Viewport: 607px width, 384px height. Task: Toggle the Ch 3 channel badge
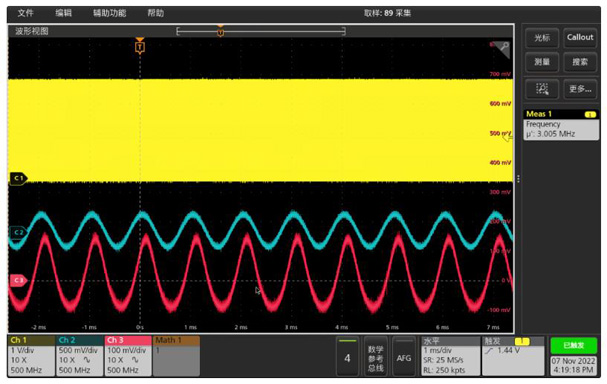click(128, 356)
